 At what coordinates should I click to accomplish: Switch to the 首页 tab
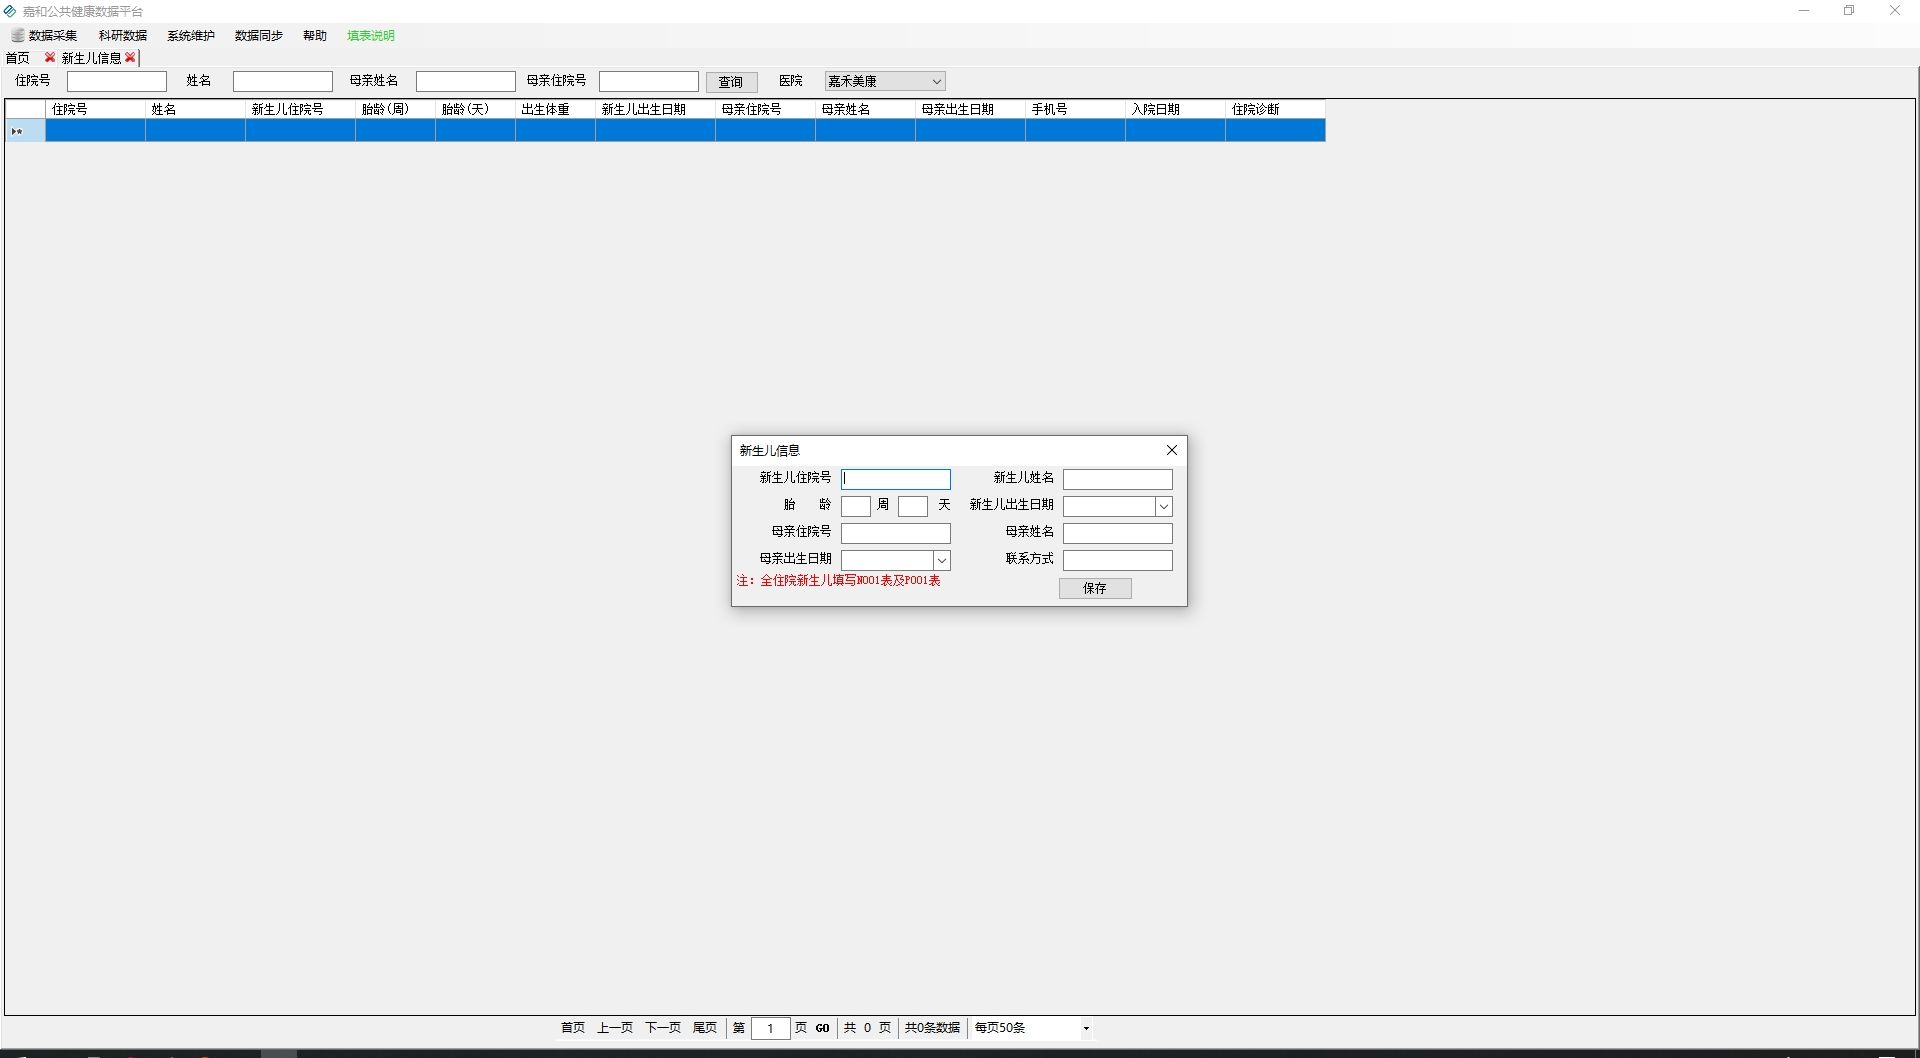click(18, 58)
